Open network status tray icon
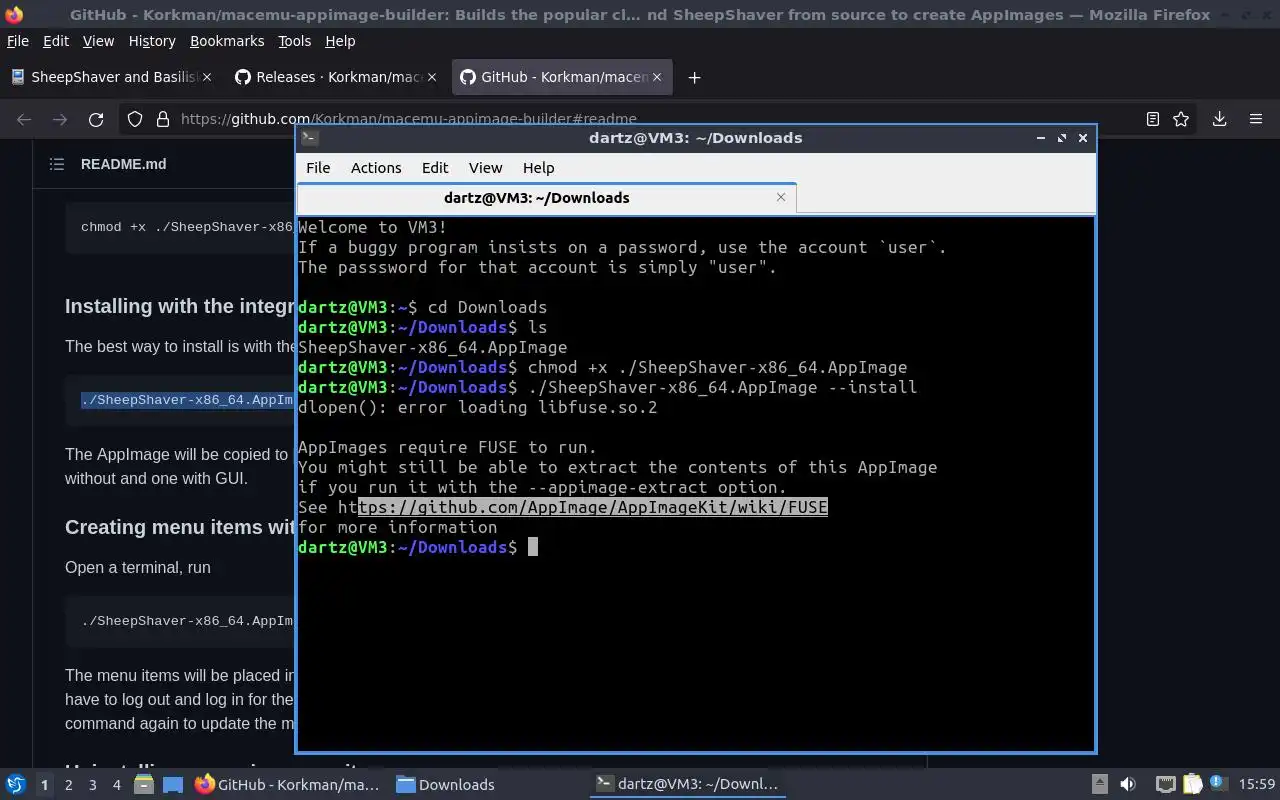Viewport: 1280px width, 800px height. (x=1165, y=785)
